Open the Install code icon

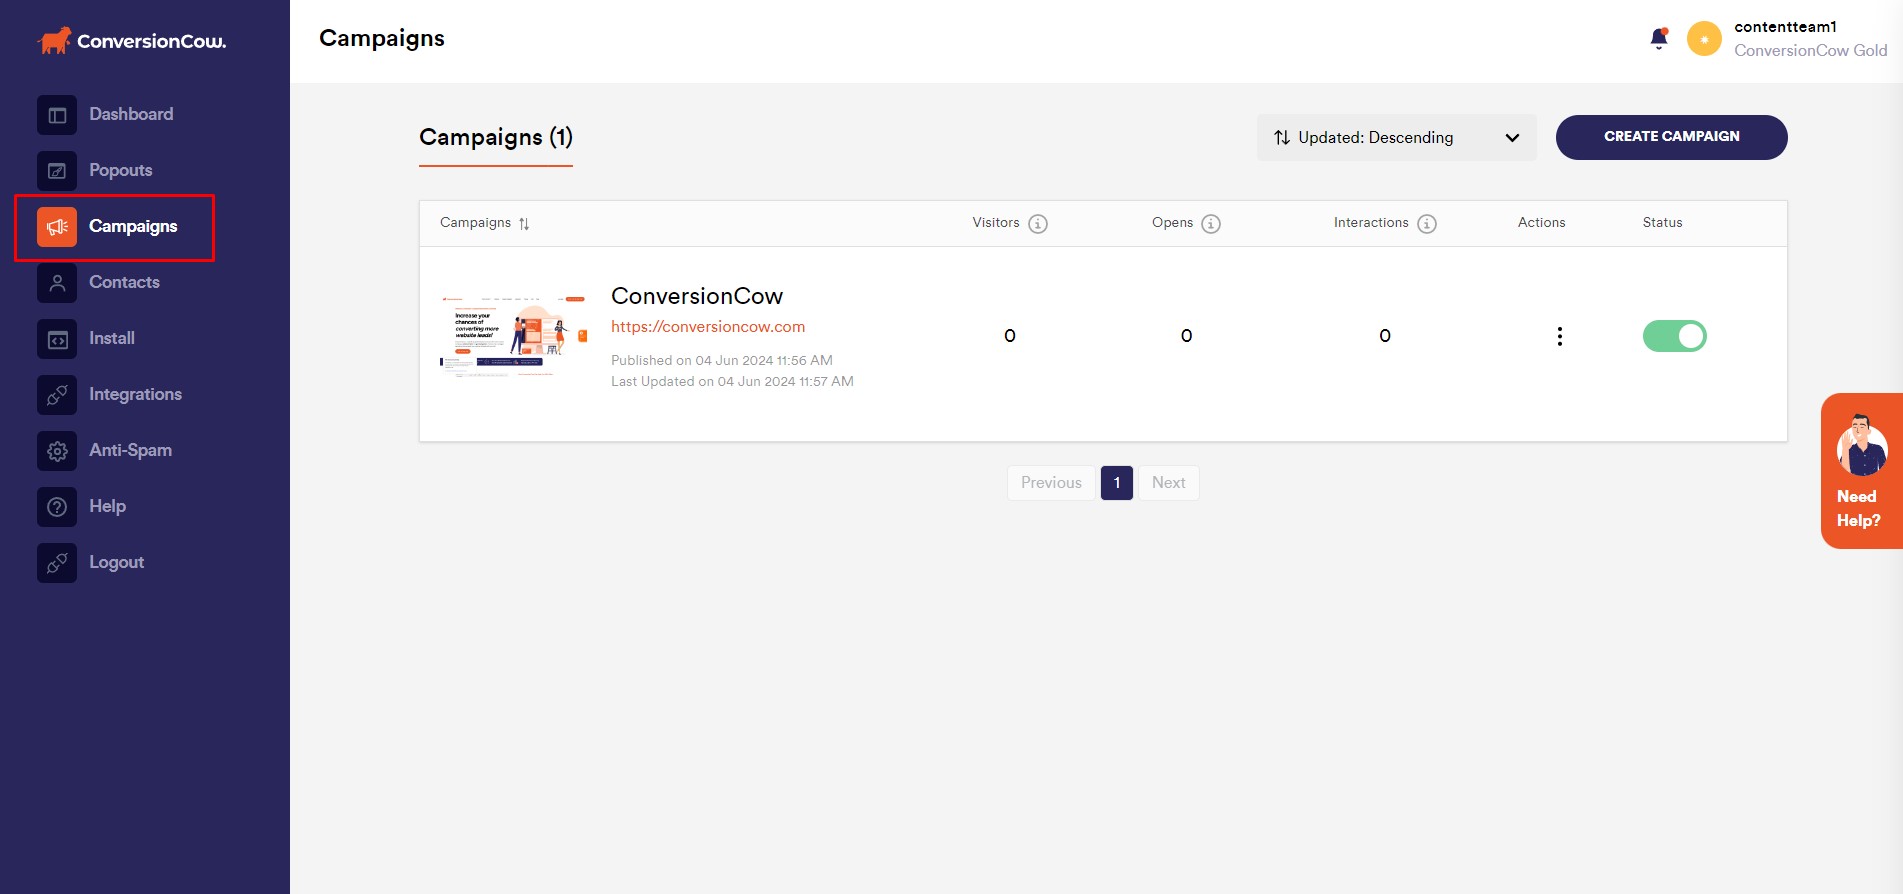pyautogui.click(x=57, y=339)
